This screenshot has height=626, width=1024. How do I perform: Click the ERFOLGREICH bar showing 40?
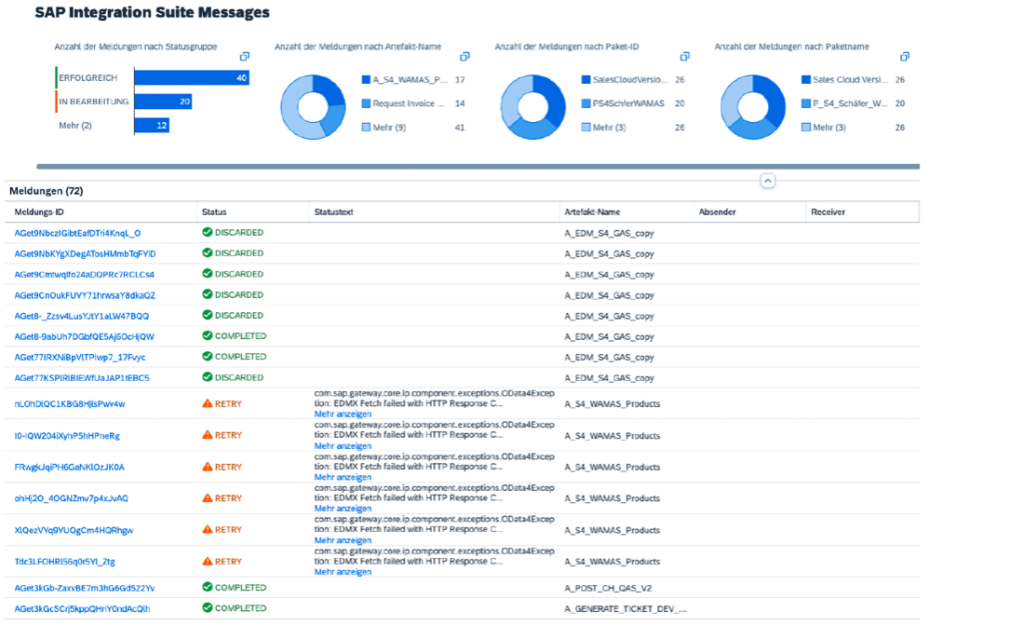[x=192, y=78]
